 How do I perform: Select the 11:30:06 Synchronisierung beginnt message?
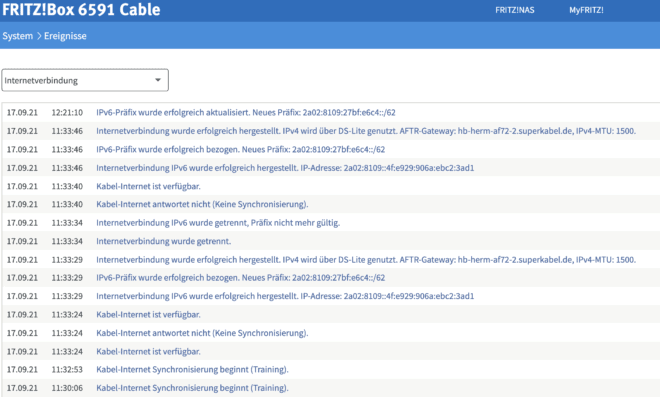(192, 388)
